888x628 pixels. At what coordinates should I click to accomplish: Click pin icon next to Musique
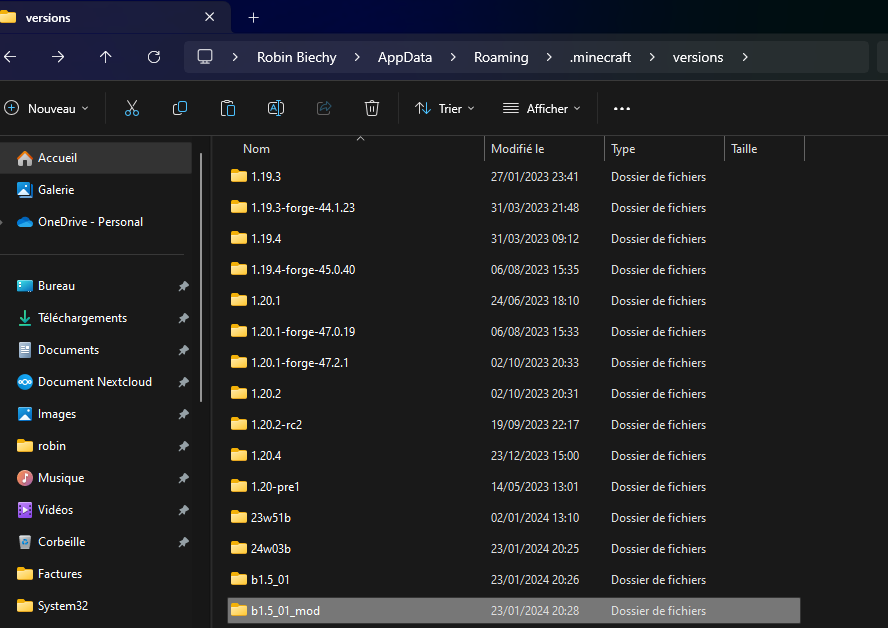pyautogui.click(x=183, y=478)
